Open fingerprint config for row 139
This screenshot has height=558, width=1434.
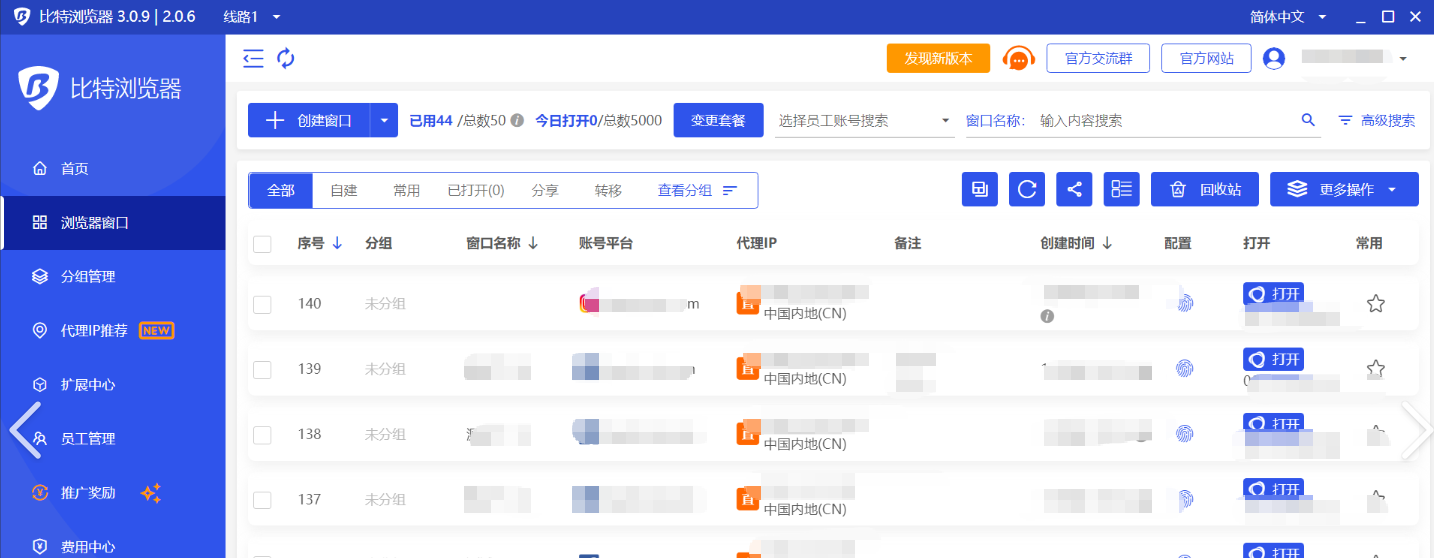1185,369
